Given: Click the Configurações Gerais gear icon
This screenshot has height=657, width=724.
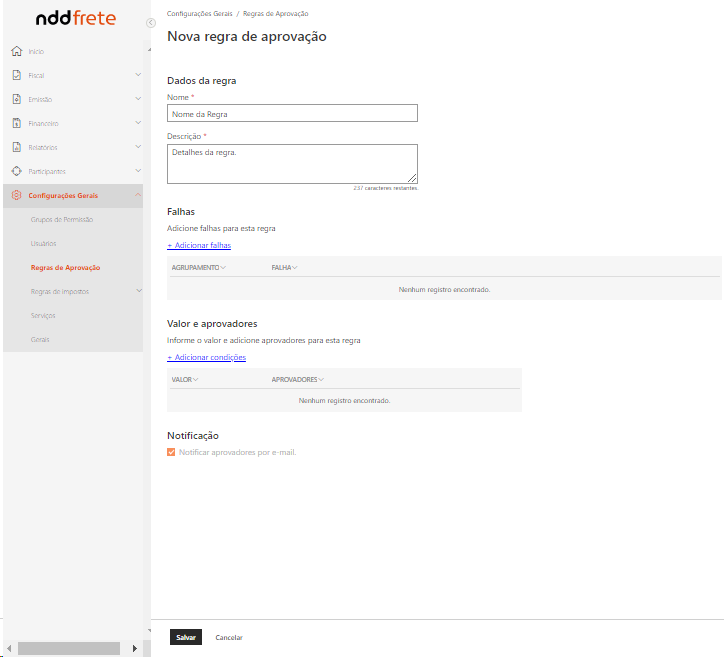Looking at the screenshot, I should [x=17, y=195].
